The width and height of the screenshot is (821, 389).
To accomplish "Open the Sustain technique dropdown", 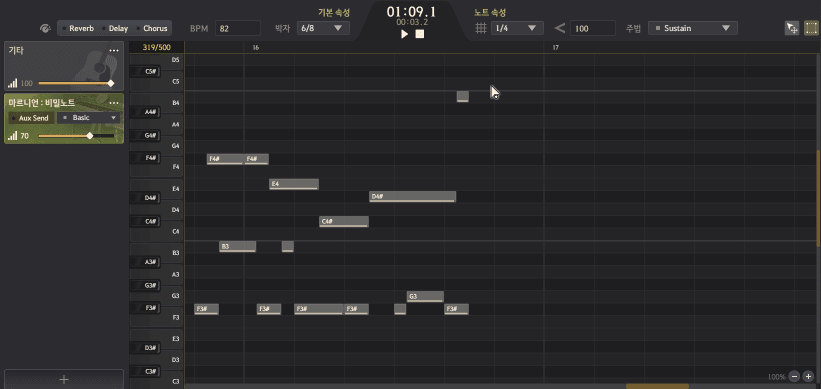I will [x=693, y=28].
